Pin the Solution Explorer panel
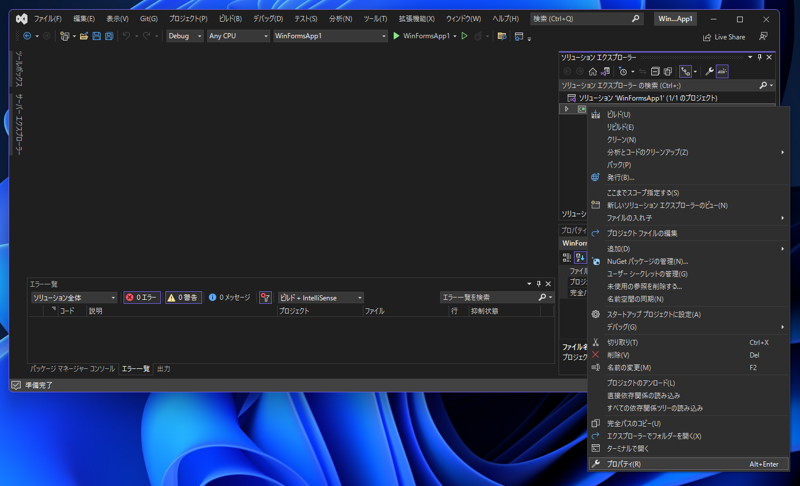The image size is (800, 486). pyautogui.click(x=759, y=57)
